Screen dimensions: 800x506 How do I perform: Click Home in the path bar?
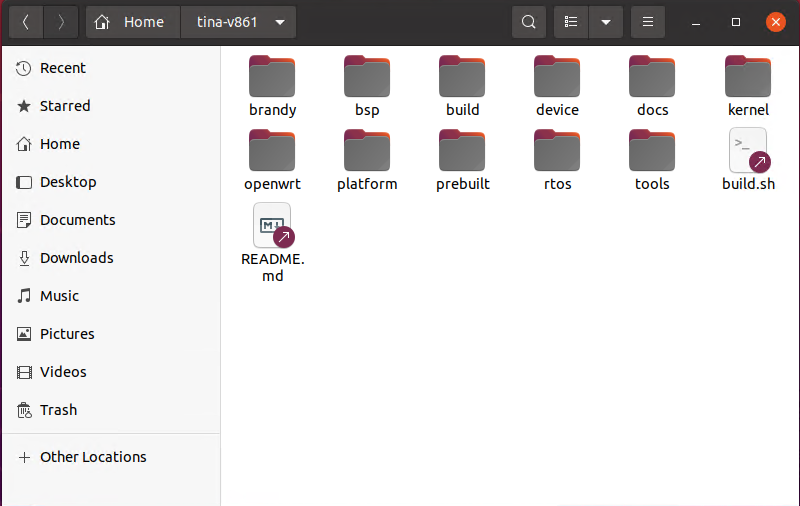[x=133, y=22]
